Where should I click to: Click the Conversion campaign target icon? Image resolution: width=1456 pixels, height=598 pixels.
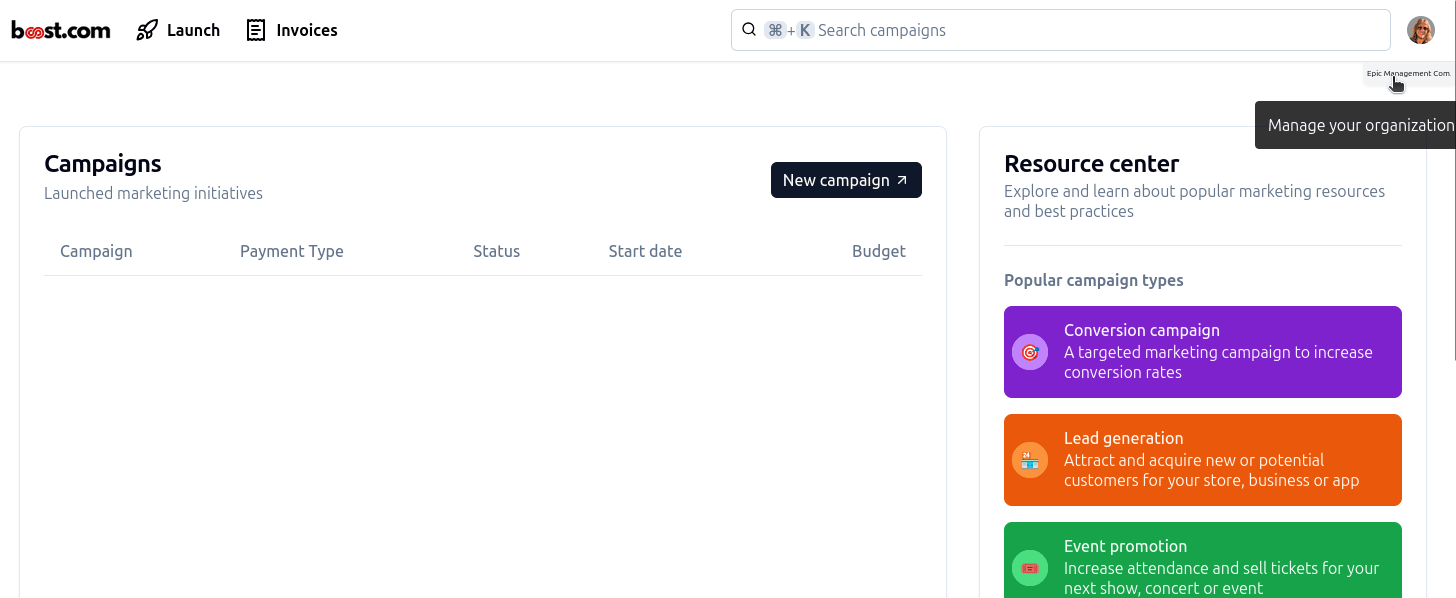click(1030, 352)
